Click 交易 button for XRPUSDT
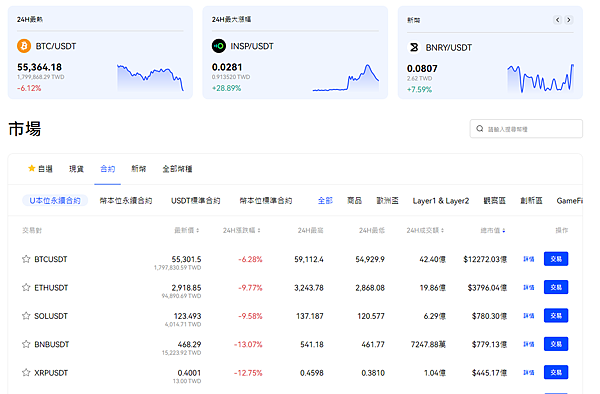Image resolution: width=600 pixels, height=394 pixels. [x=556, y=372]
